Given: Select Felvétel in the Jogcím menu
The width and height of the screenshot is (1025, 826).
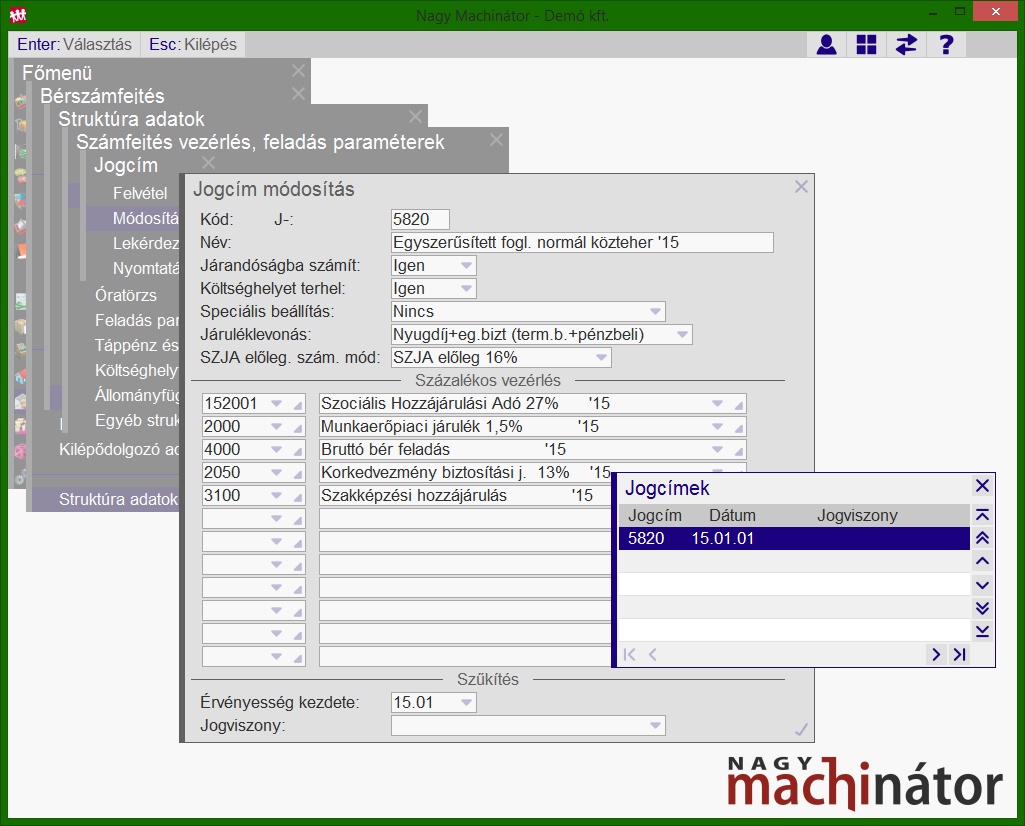Looking at the screenshot, I should 140,193.
